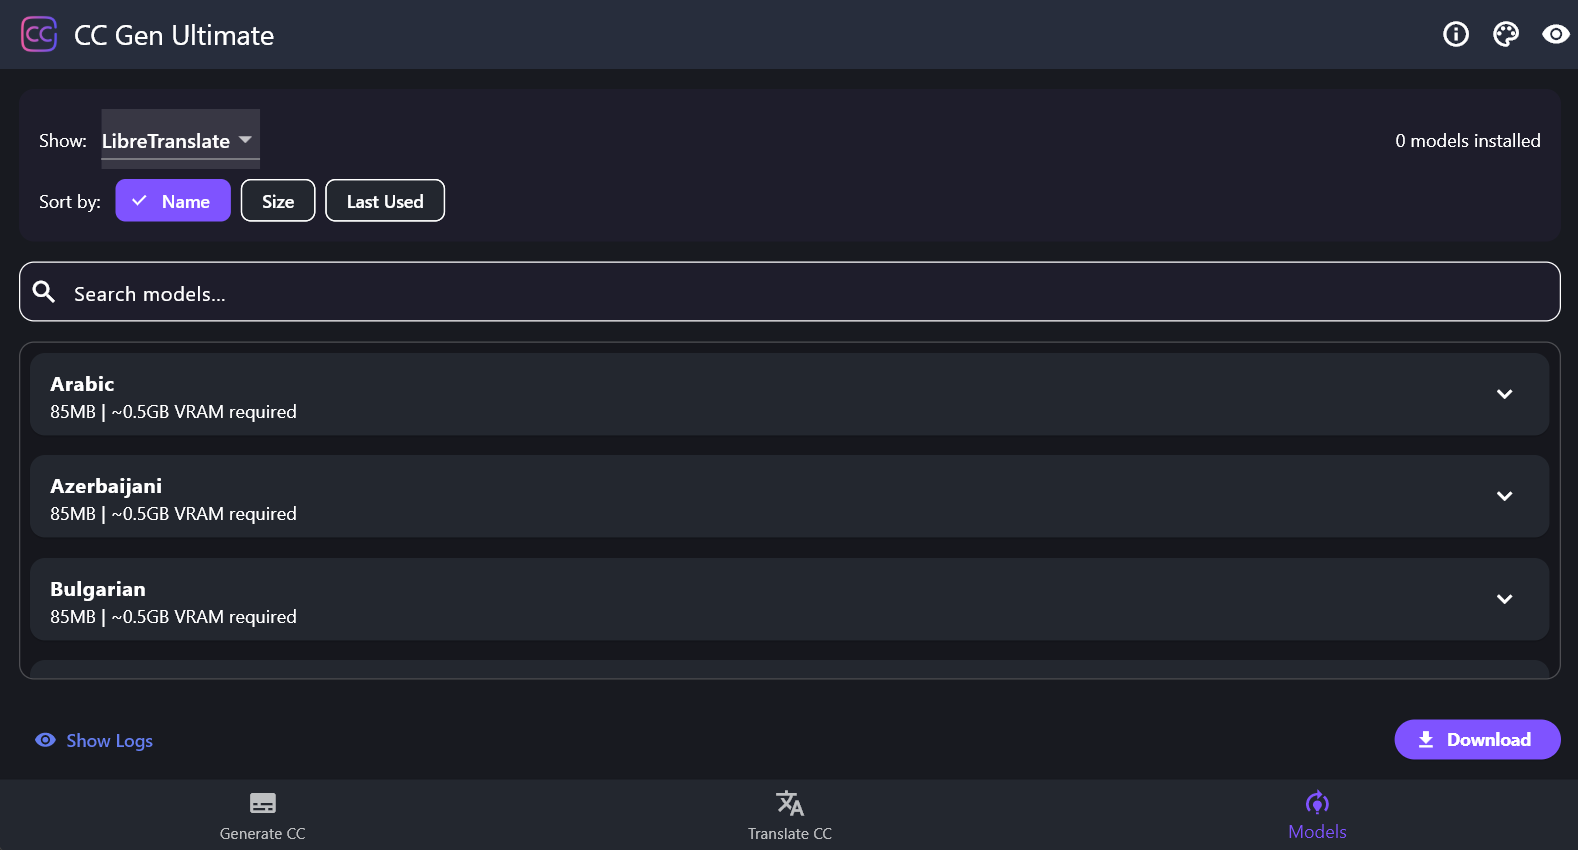This screenshot has width=1578, height=850.
Task: Select Size as the sort order
Action: coord(277,200)
